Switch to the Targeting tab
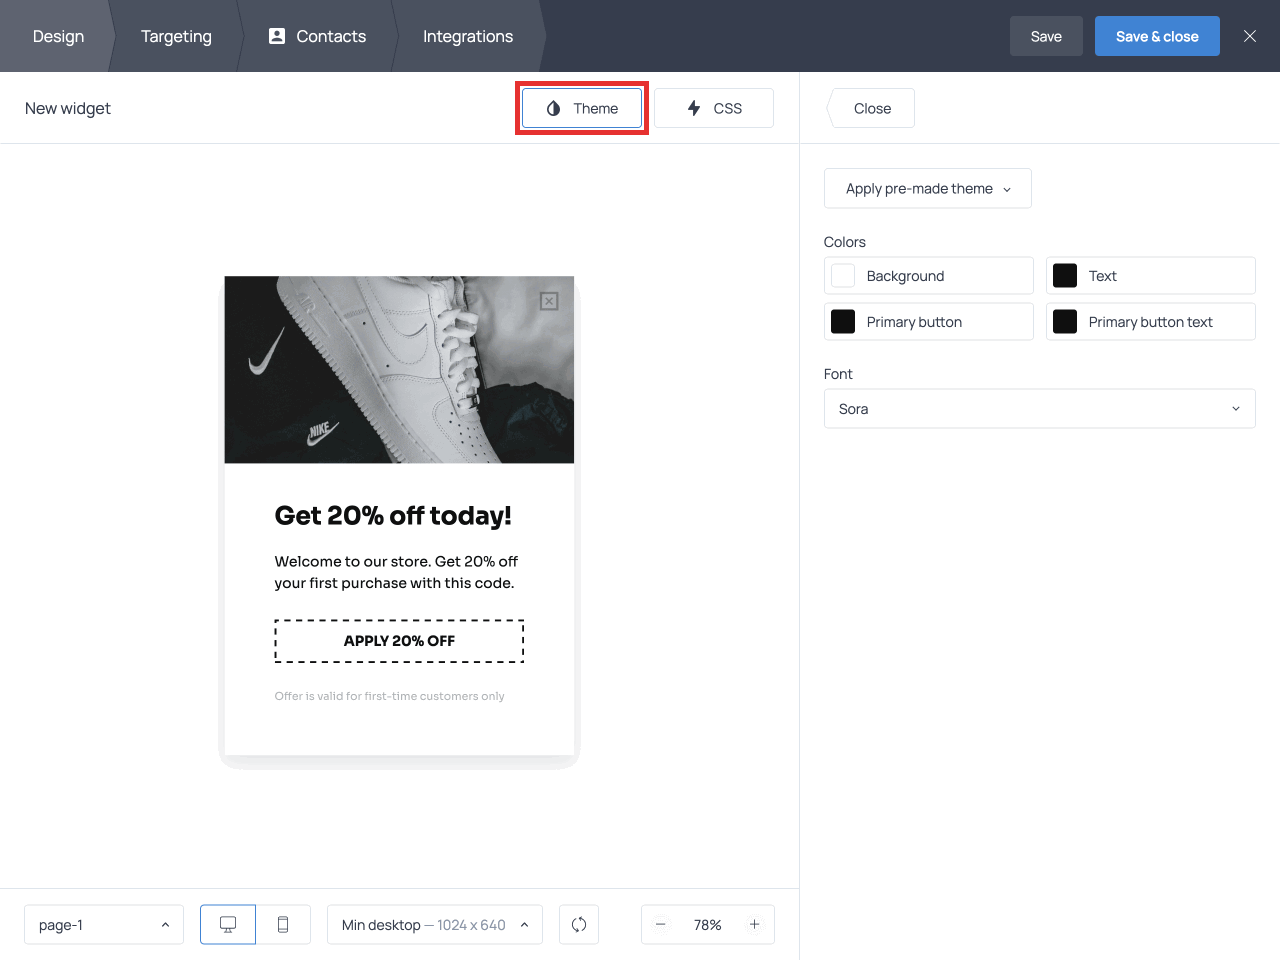 coord(176,36)
